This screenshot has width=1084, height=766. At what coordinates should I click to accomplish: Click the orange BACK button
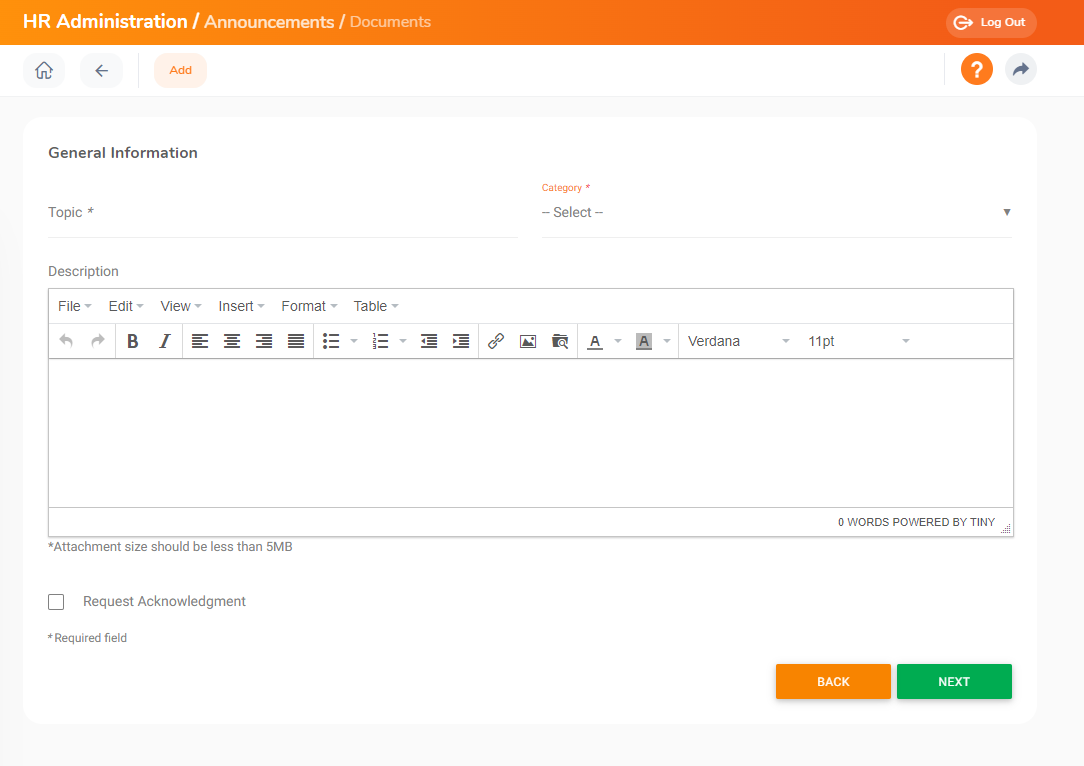coord(833,682)
